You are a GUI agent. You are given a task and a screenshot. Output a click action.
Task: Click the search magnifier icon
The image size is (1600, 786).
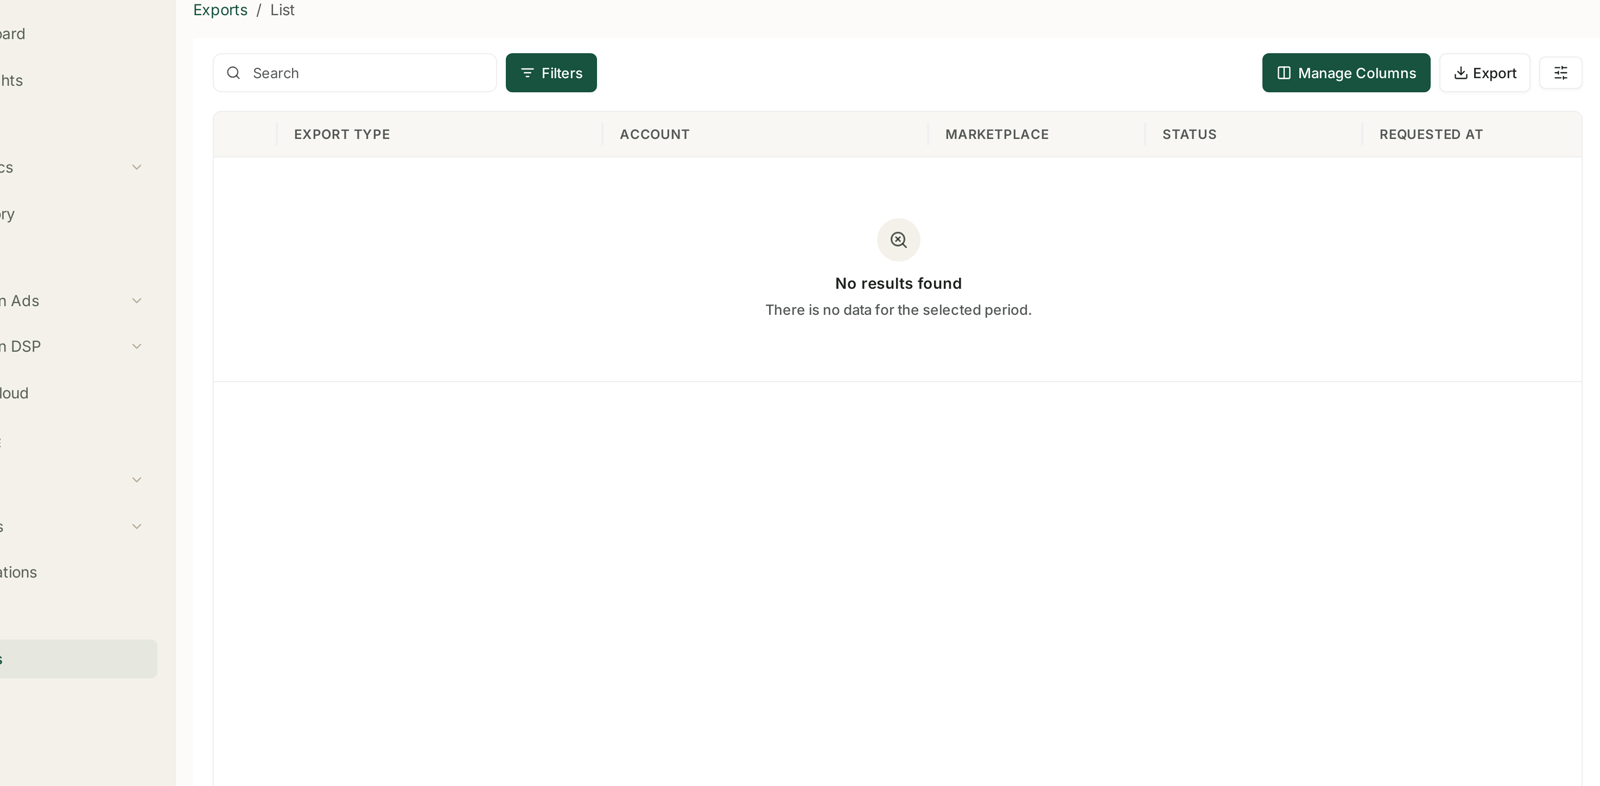tap(234, 73)
